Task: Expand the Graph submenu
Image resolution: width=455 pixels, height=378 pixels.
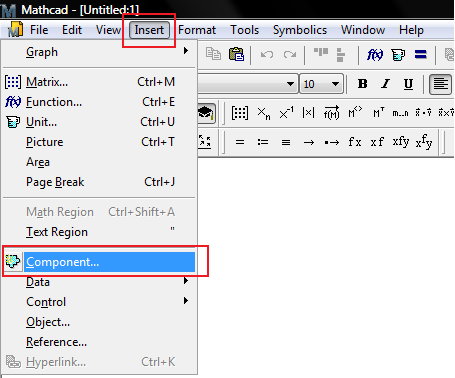Action: [99, 52]
